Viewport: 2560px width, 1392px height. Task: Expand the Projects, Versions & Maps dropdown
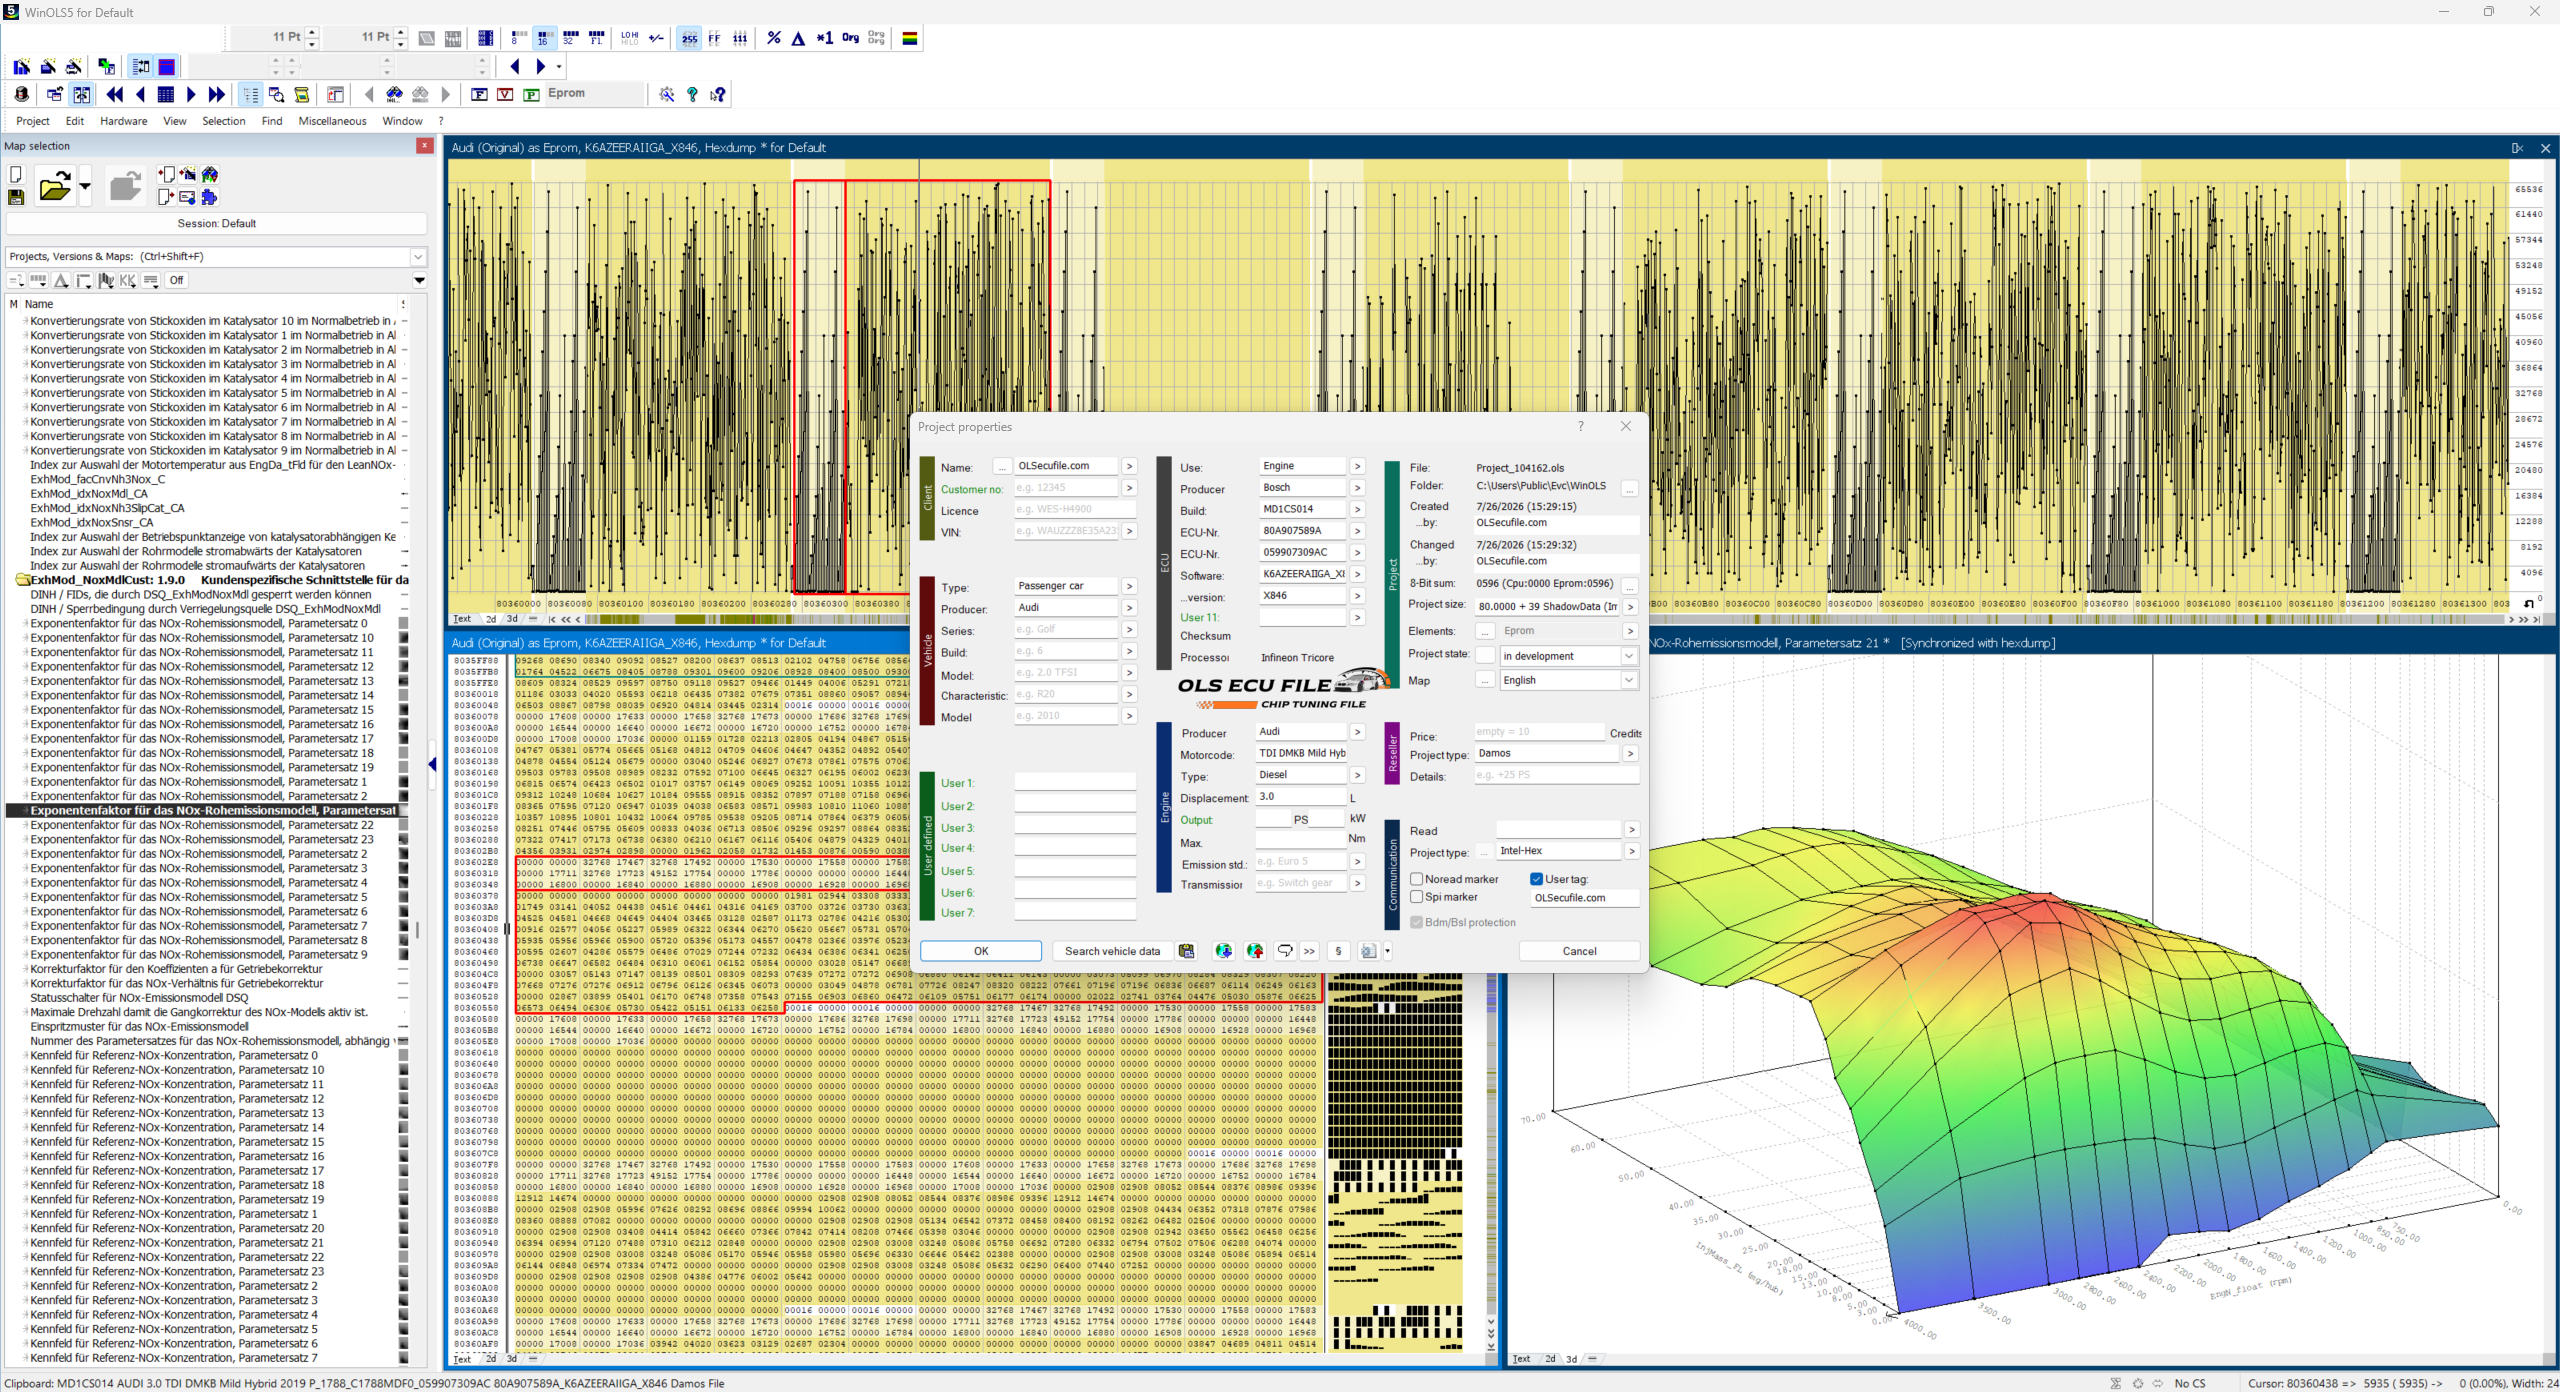[x=419, y=257]
